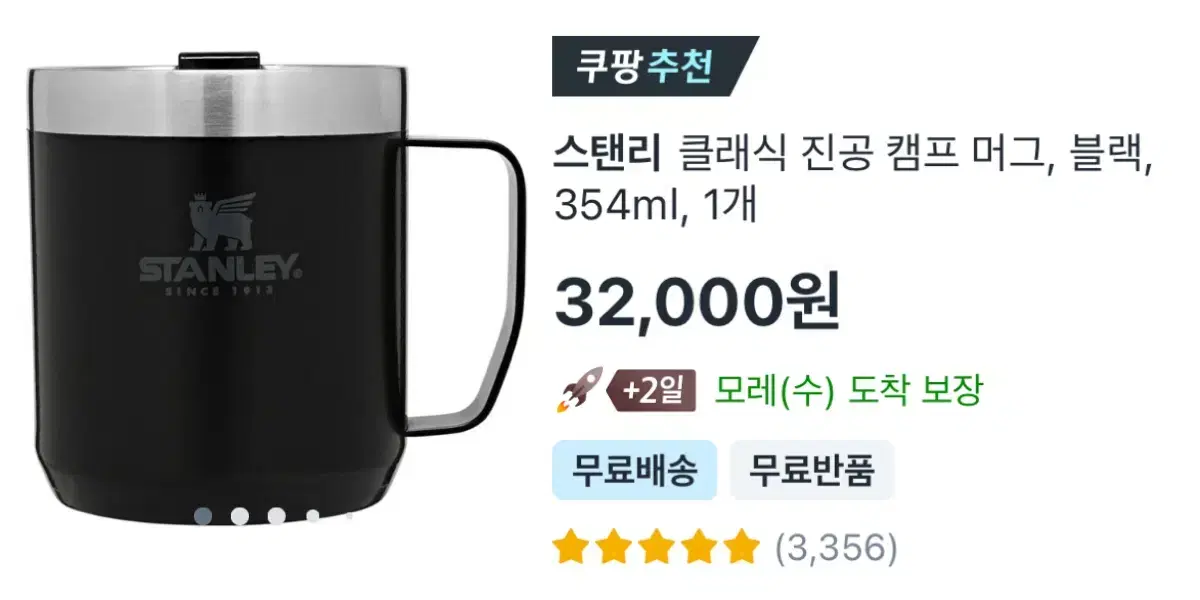Click the 무료배송 tag
Image resolution: width=1200 pixels, height=600 pixels.
[x=635, y=469]
